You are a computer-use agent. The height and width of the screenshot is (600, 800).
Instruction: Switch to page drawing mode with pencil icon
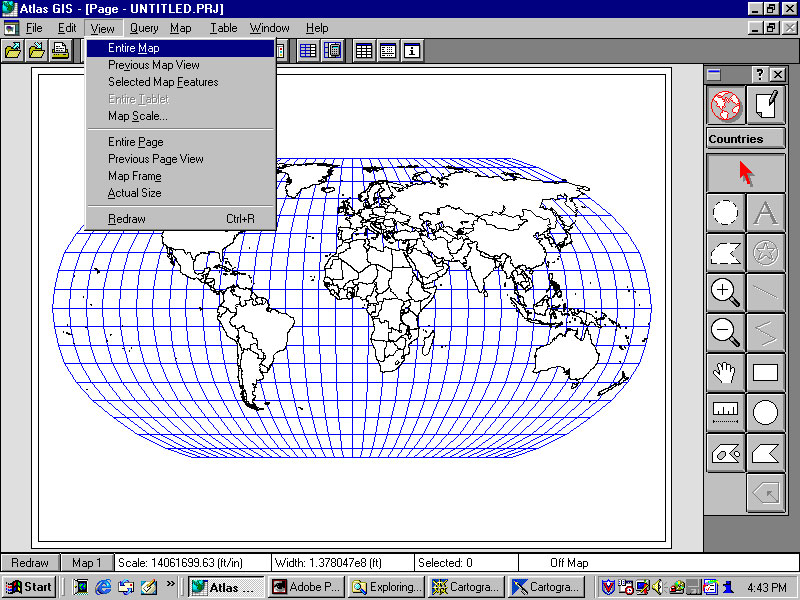coord(766,105)
